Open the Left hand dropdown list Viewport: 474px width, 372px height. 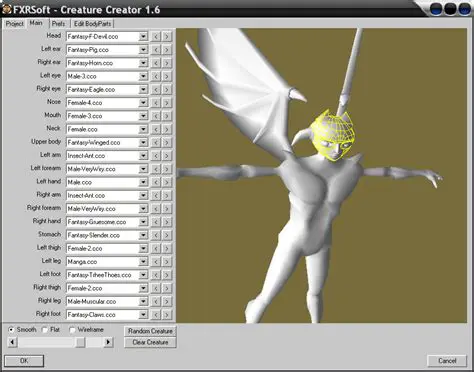pos(143,182)
